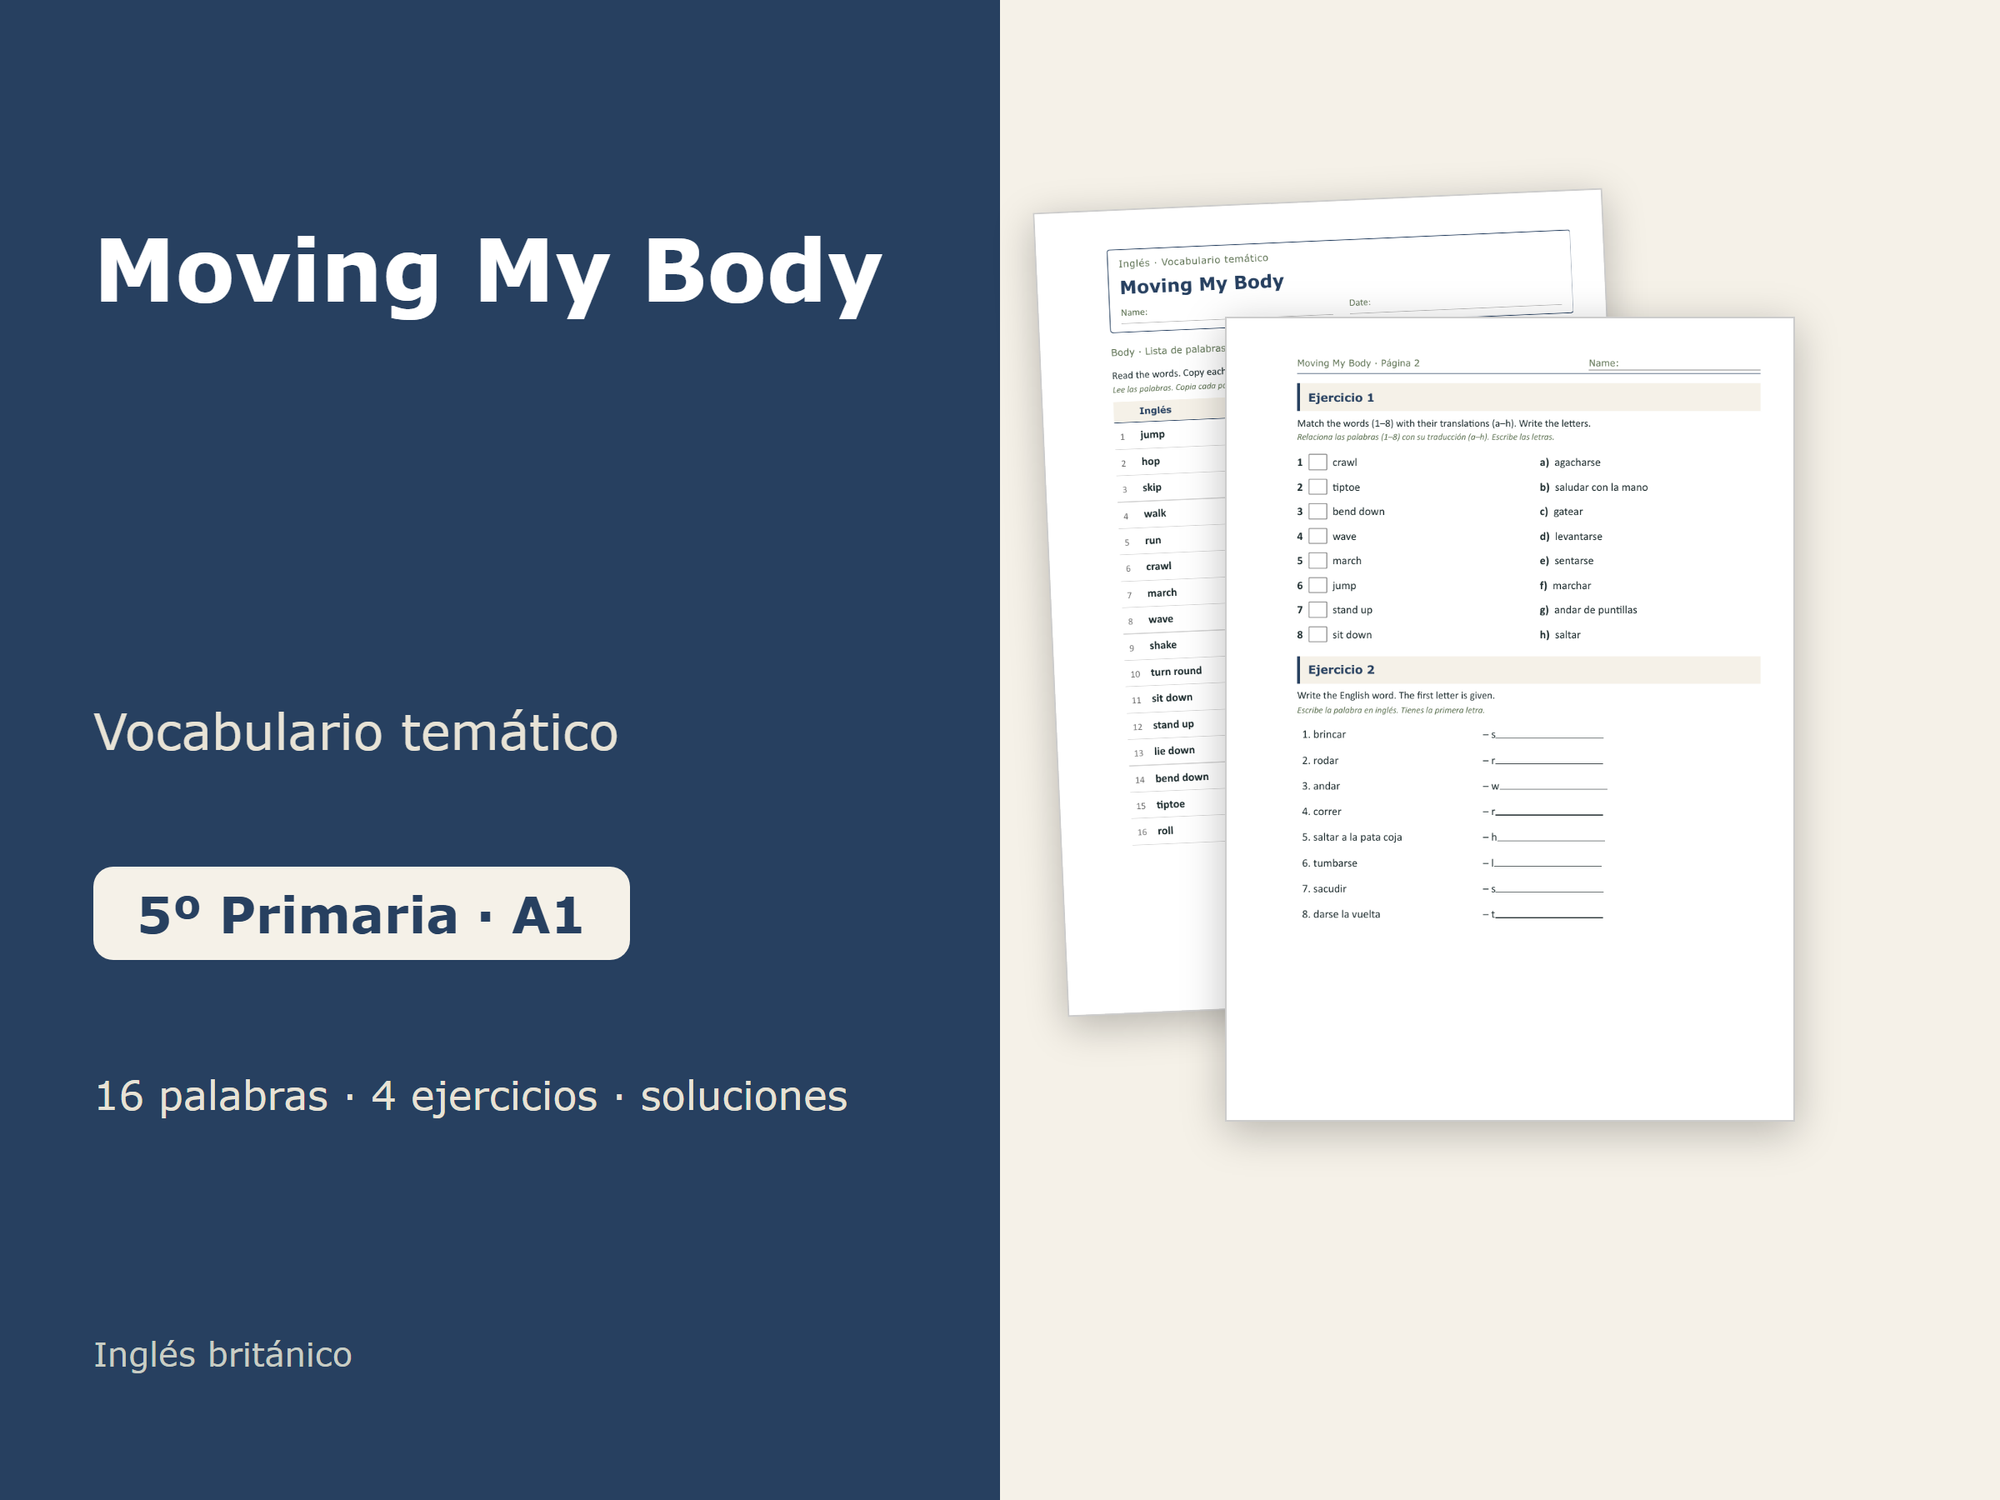Click the answer line for darse la vuelta
The height and width of the screenshot is (1500, 2000).
pos(1549,915)
